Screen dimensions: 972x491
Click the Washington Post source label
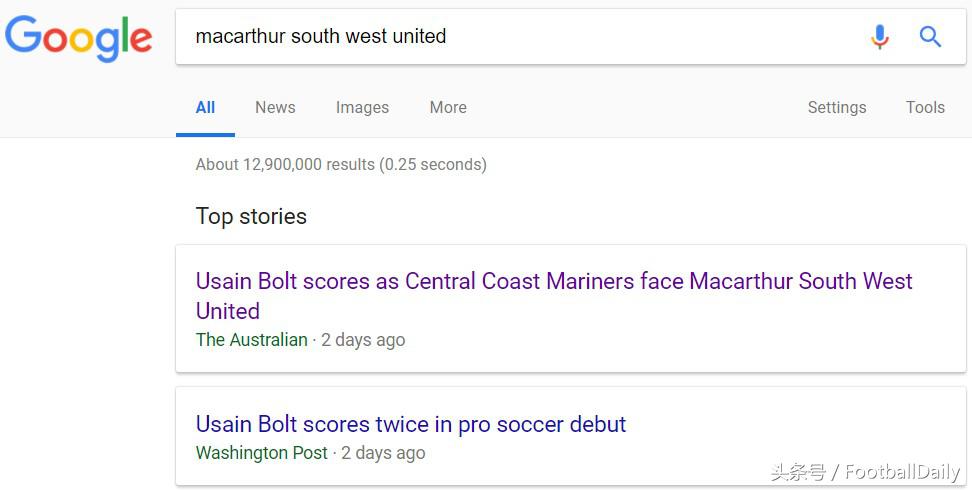tap(262, 453)
